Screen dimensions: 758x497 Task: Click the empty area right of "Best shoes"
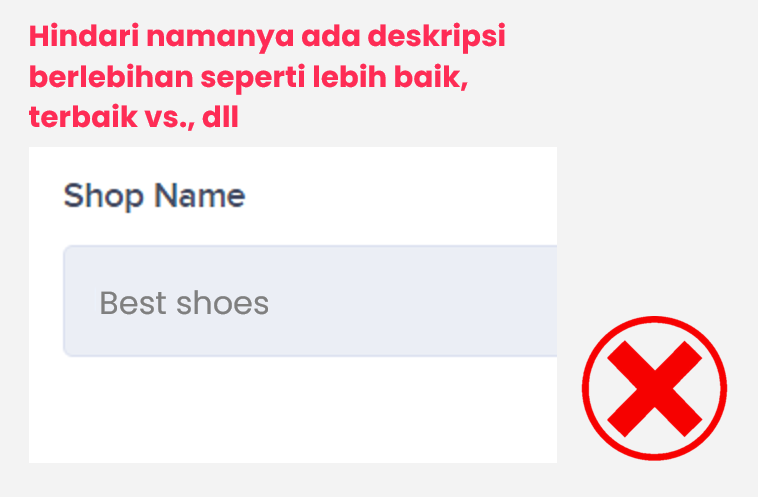point(420,301)
